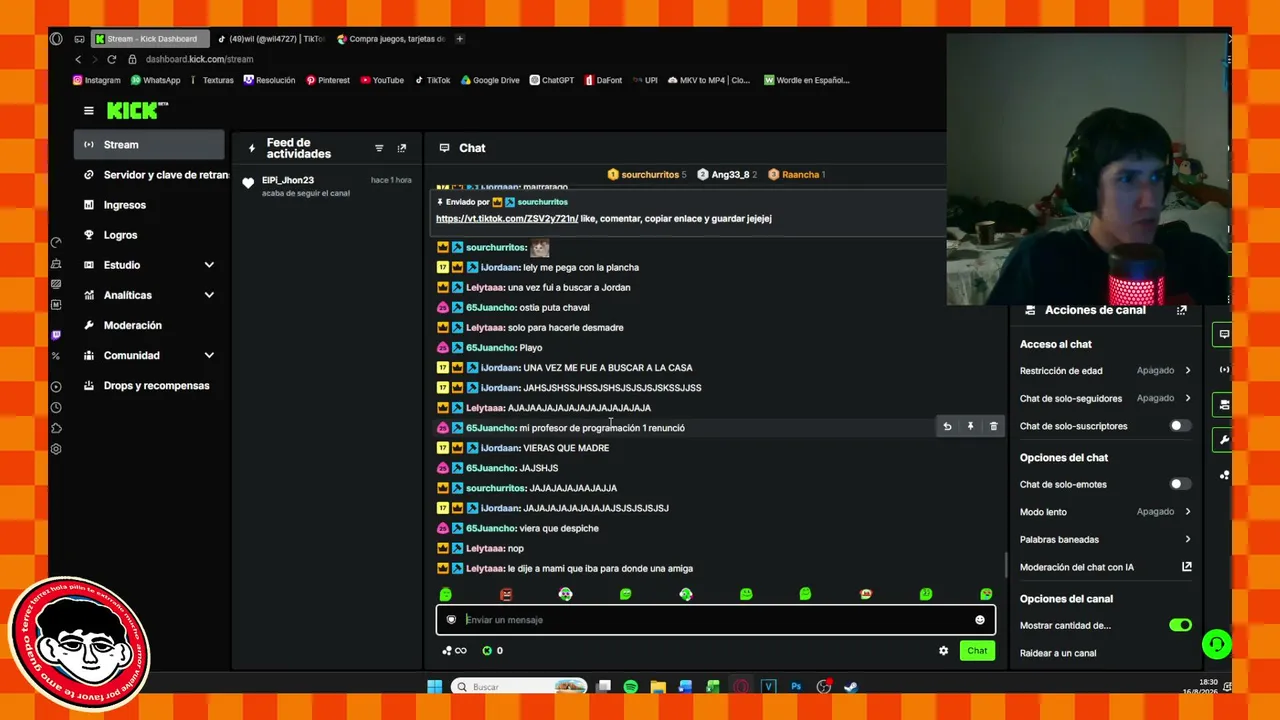
Task: Toggle Chat de solo-emotes switch
Action: pyautogui.click(x=1179, y=484)
